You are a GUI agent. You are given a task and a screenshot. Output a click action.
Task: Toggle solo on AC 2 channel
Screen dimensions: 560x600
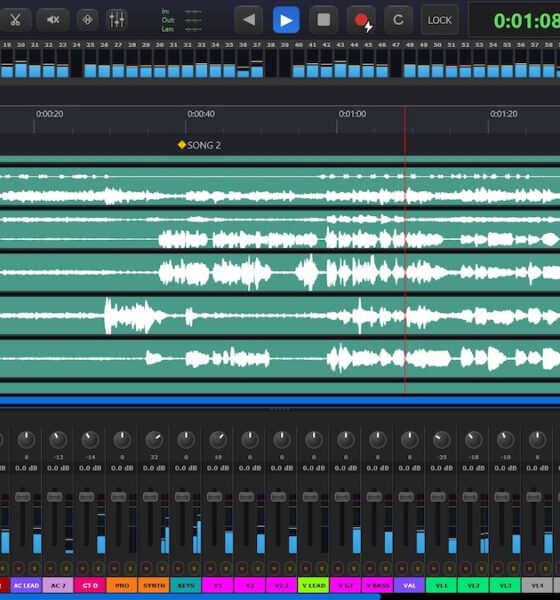pyautogui.click(x=66, y=568)
